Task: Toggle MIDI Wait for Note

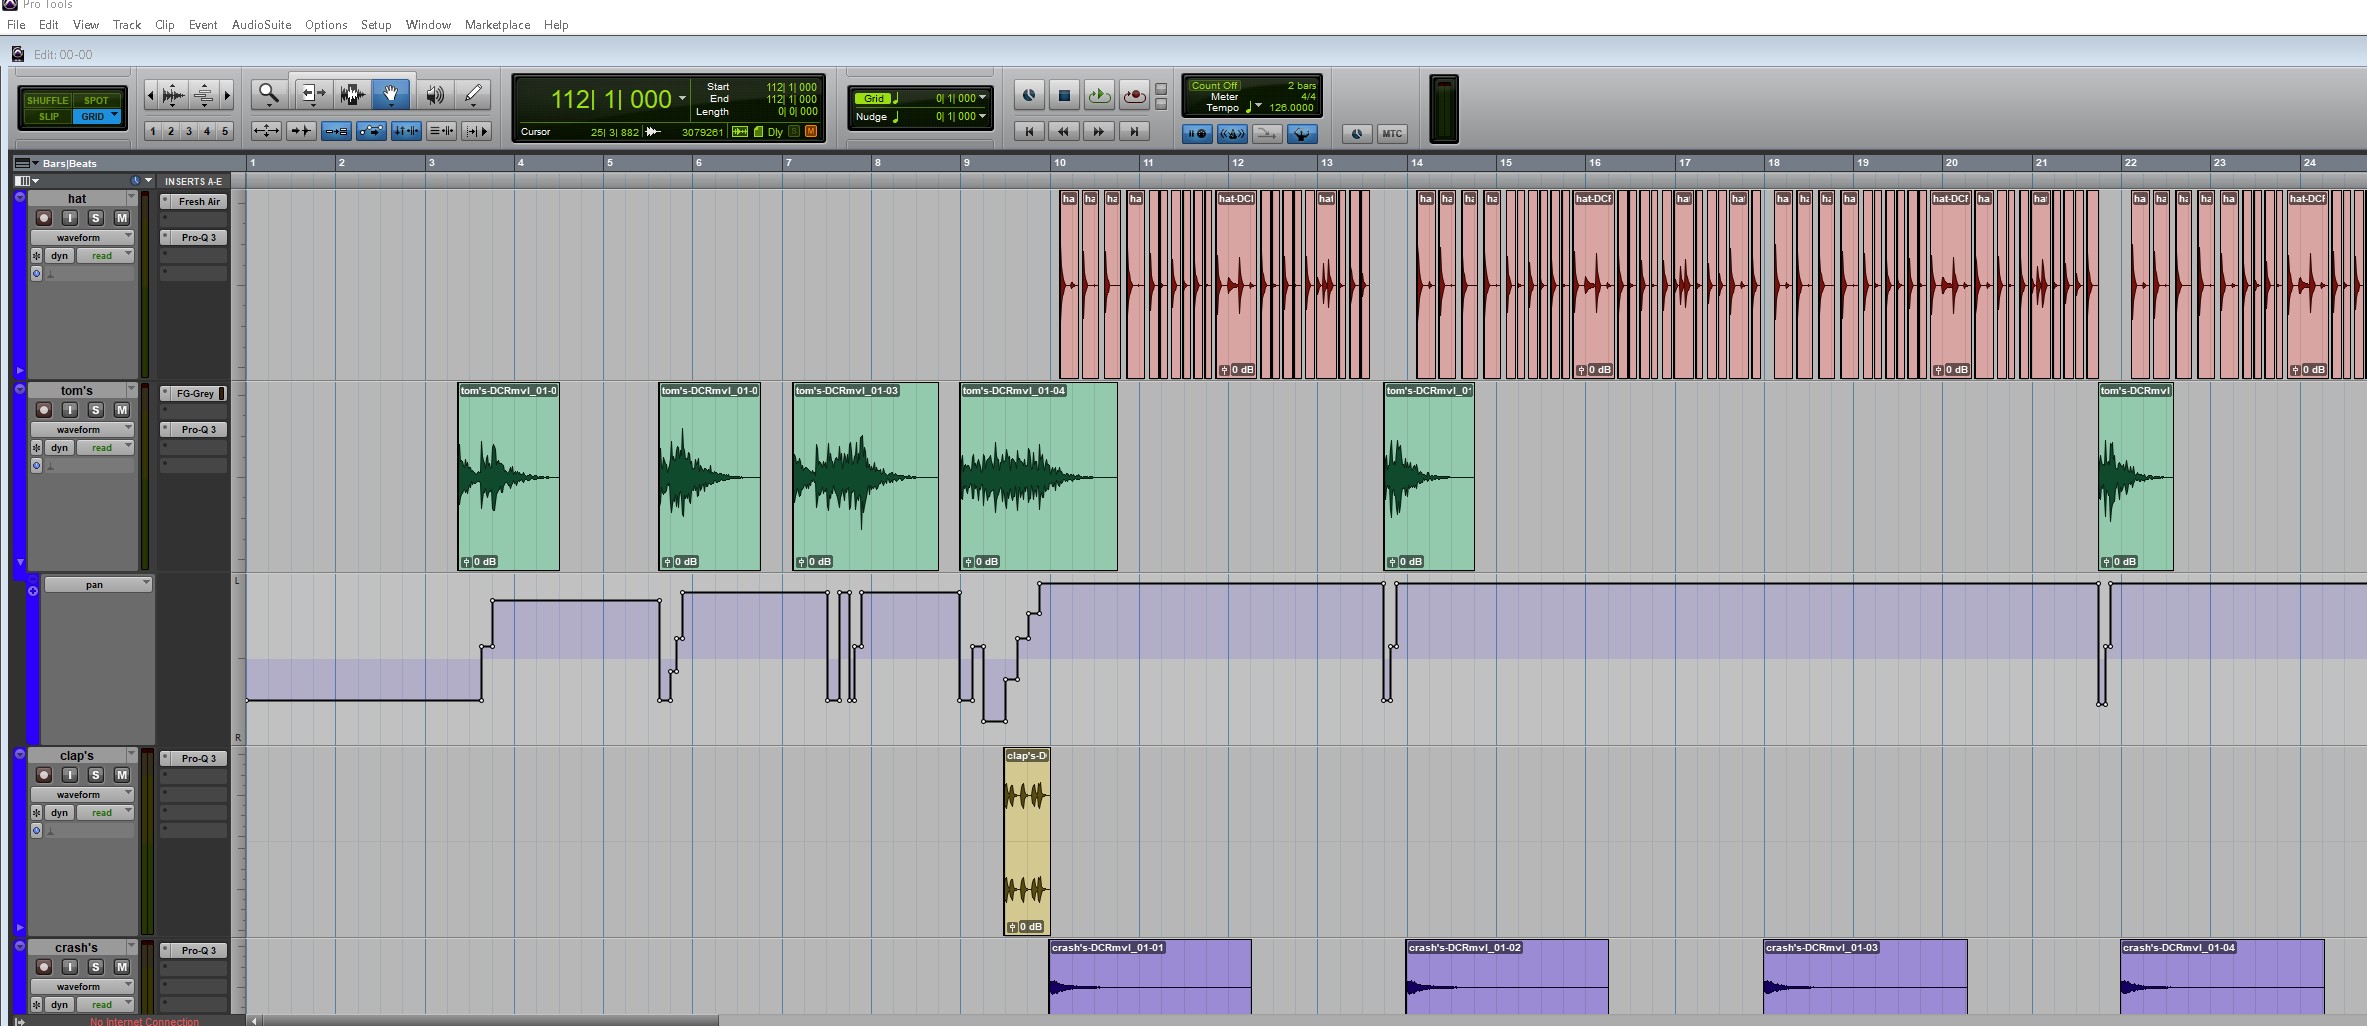Action: point(1197,133)
